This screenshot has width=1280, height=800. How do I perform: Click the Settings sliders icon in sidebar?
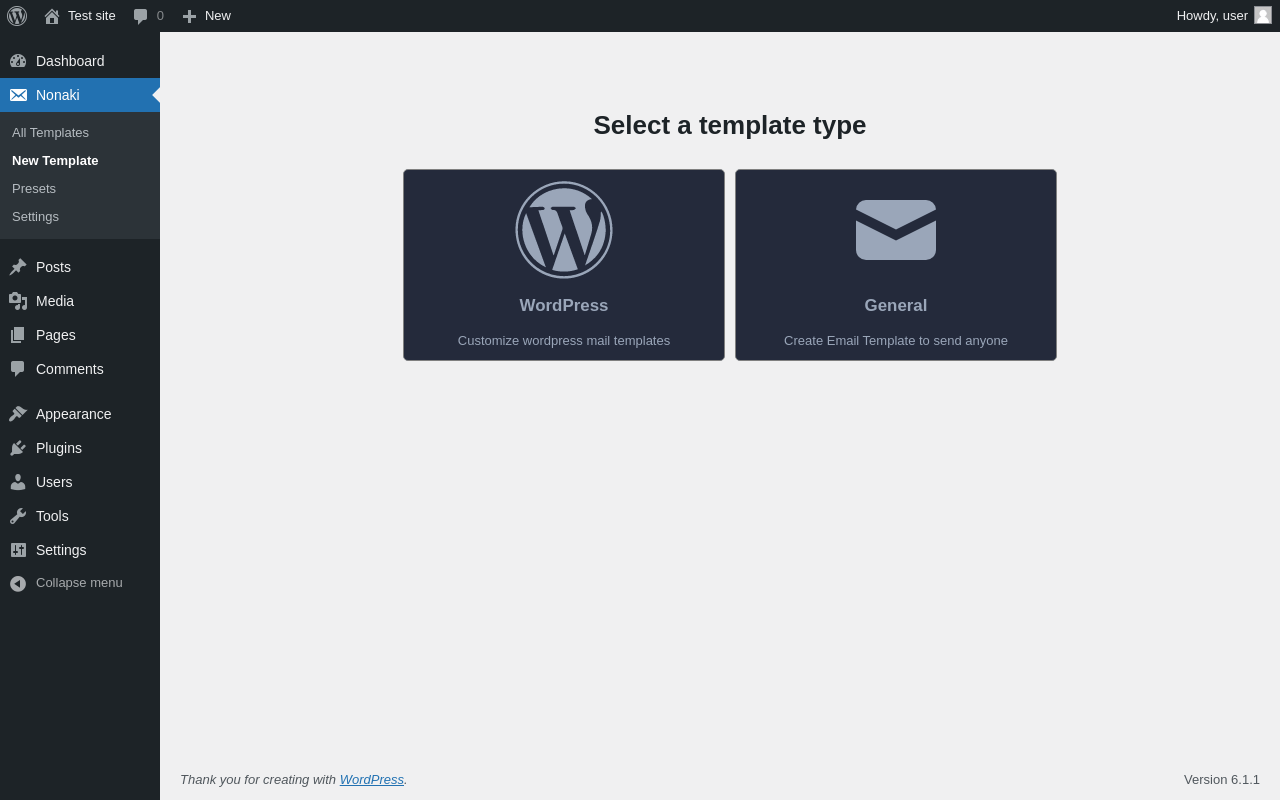click(x=18, y=550)
